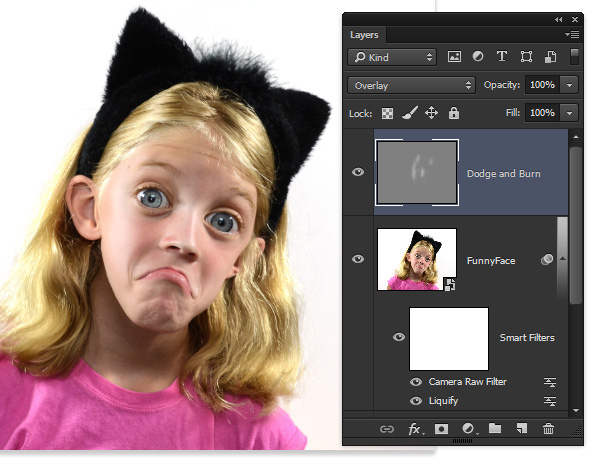
Task: Hide the FunnyFace layer
Action: (x=358, y=259)
